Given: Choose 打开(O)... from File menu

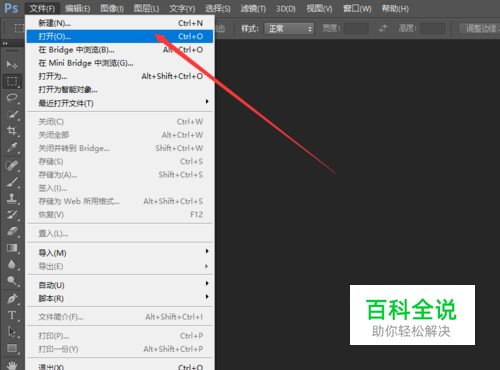Looking at the screenshot, I should (120, 36).
